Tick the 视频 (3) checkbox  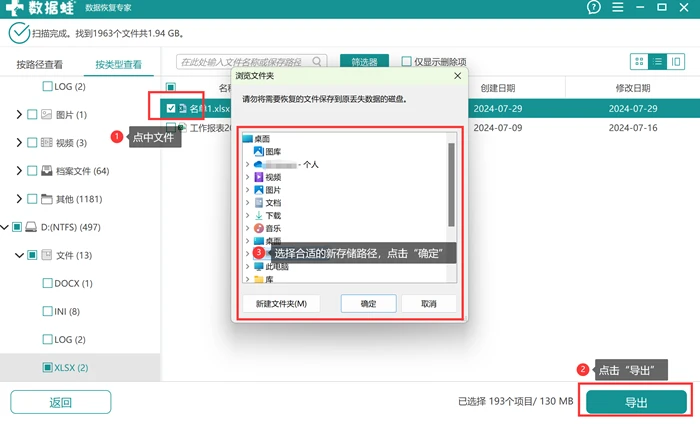point(32,143)
